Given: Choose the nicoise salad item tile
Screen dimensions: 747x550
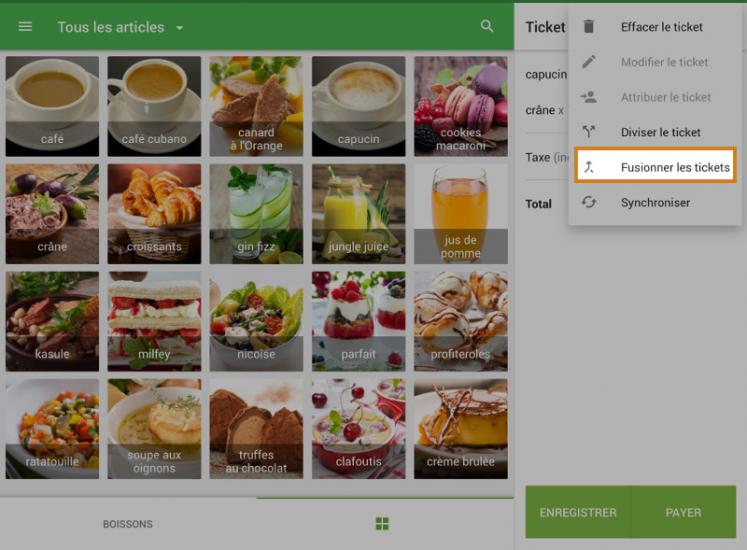Looking at the screenshot, I should 256,321.
